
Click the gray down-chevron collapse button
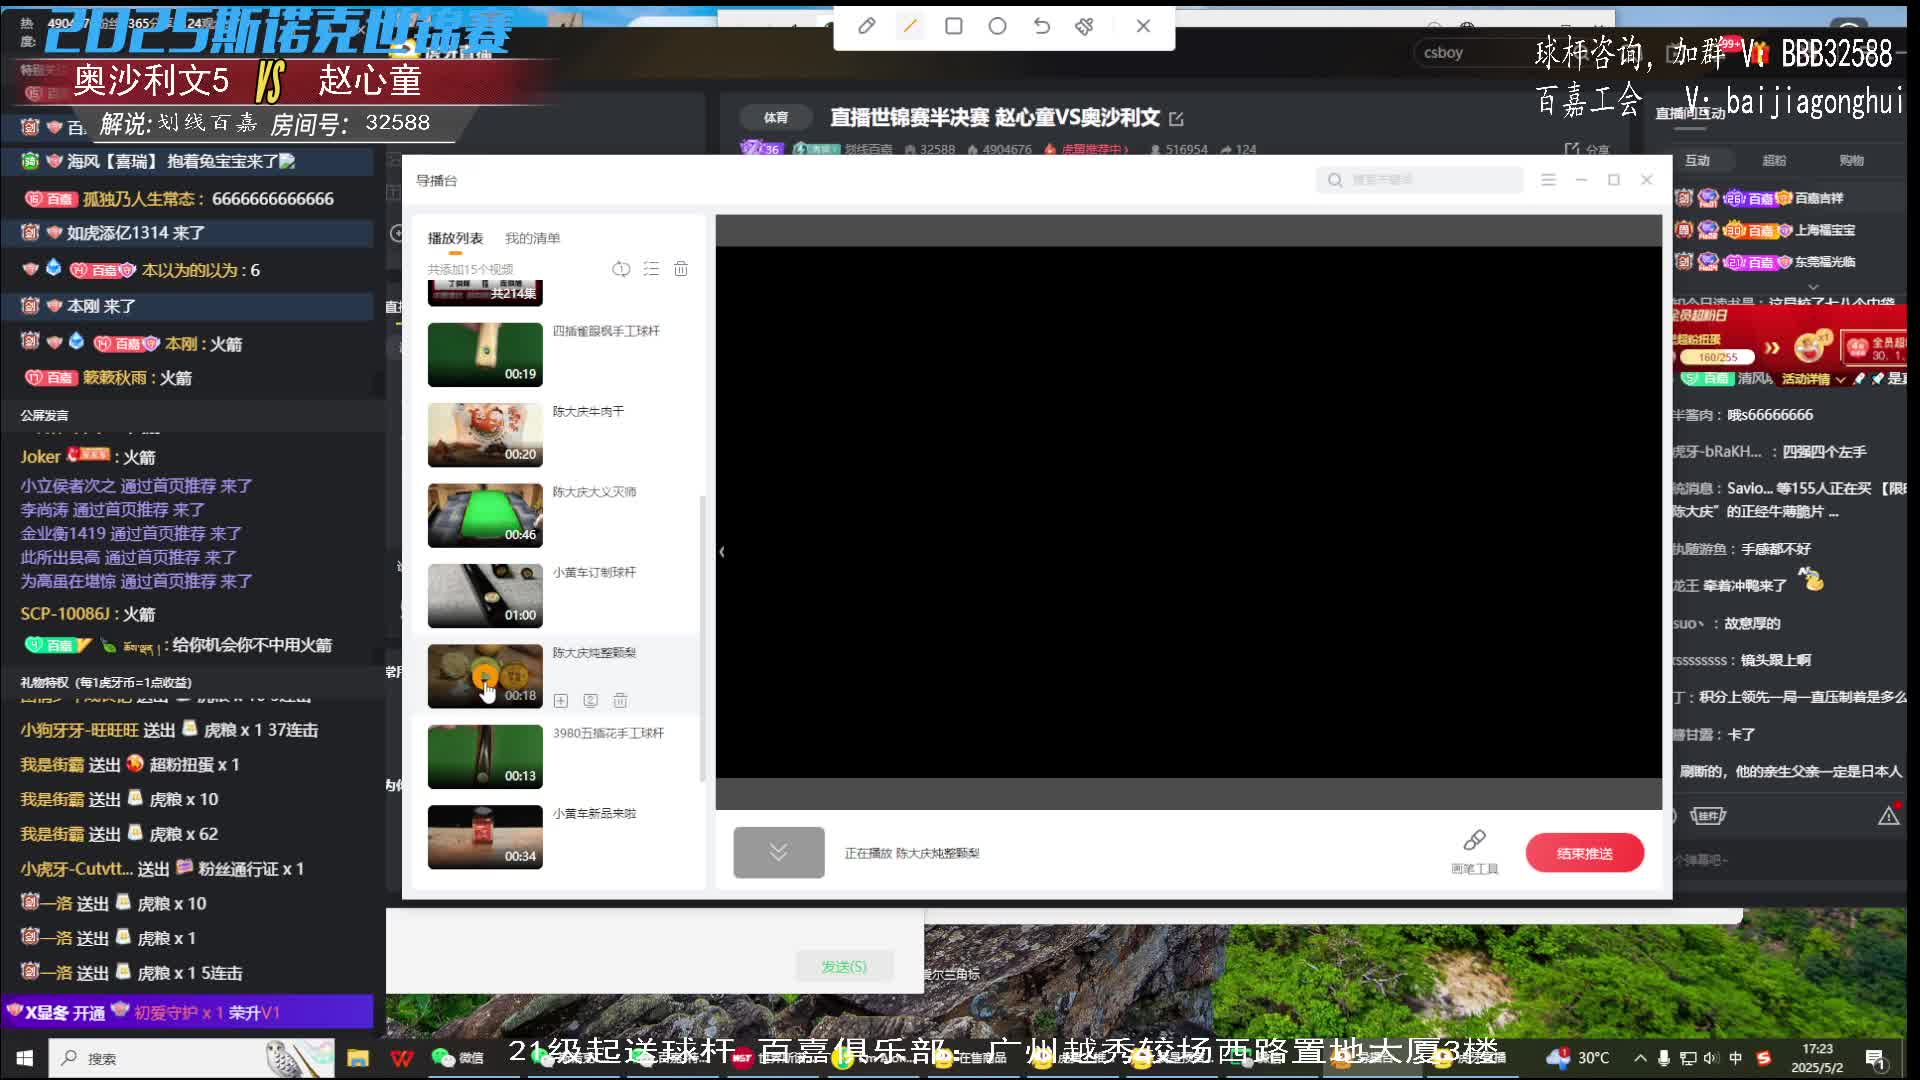pyautogui.click(x=778, y=852)
